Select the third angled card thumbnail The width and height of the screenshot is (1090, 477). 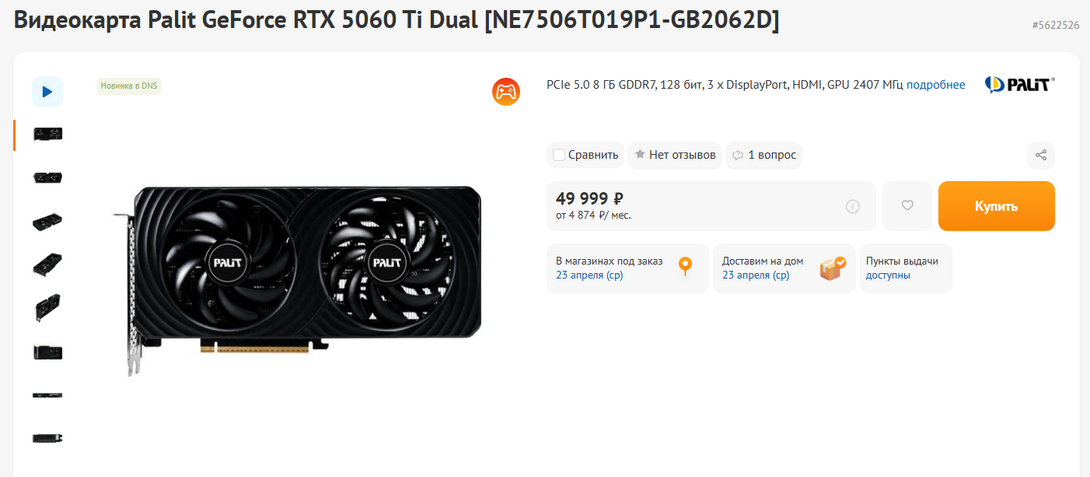[48, 222]
